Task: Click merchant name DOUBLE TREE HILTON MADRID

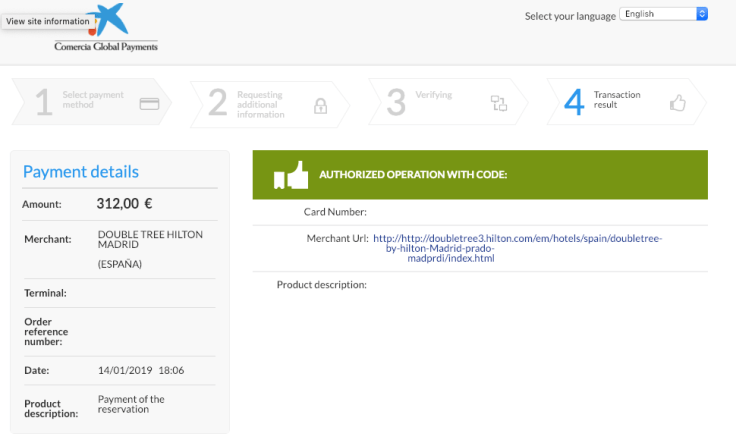Action: click(150, 239)
